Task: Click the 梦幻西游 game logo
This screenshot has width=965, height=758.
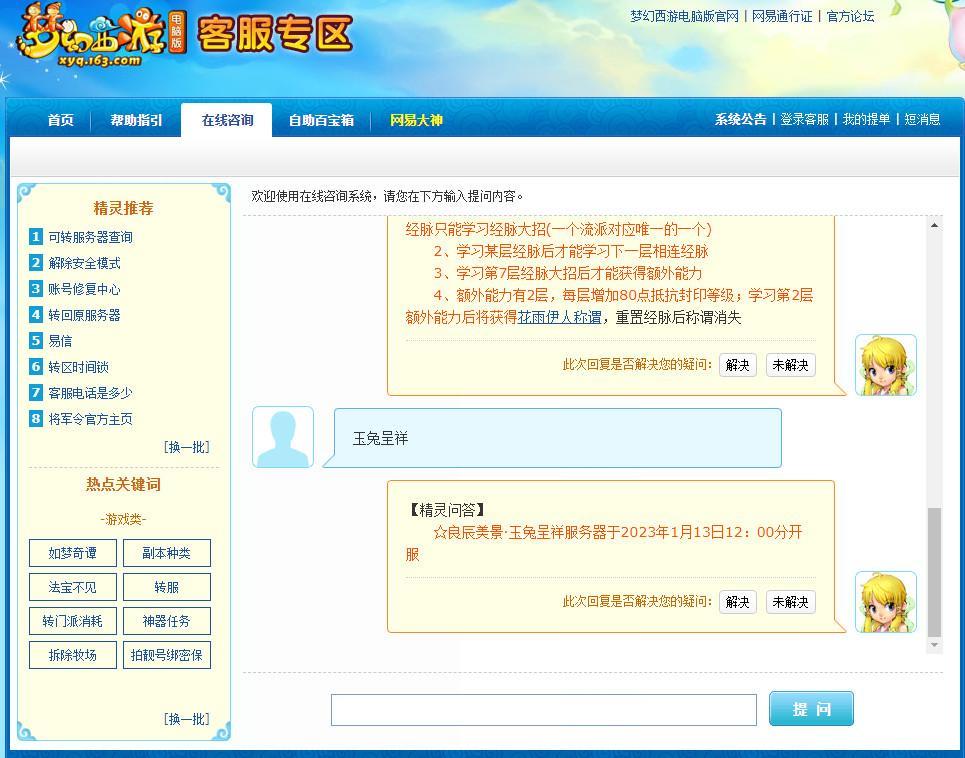Action: coord(102,36)
